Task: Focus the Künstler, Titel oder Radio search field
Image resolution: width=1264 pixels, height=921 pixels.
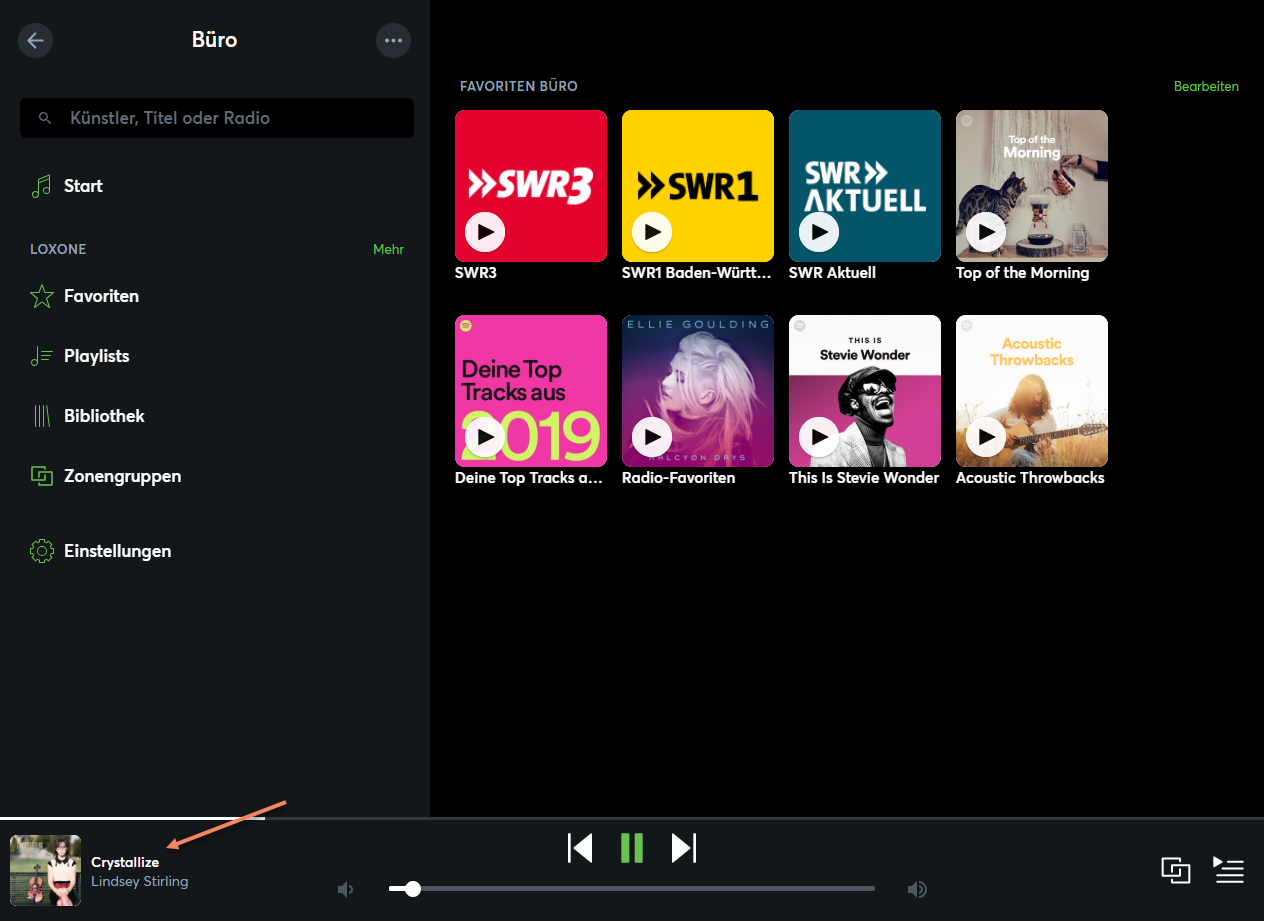Action: pyautogui.click(x=217, y=118)
